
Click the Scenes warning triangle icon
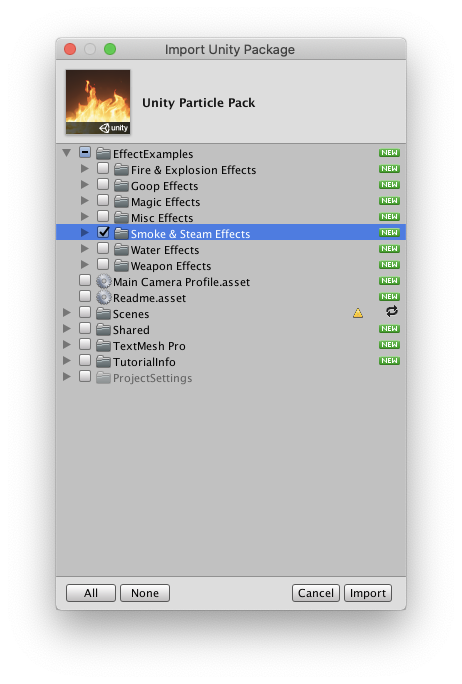tap(358, 313)
